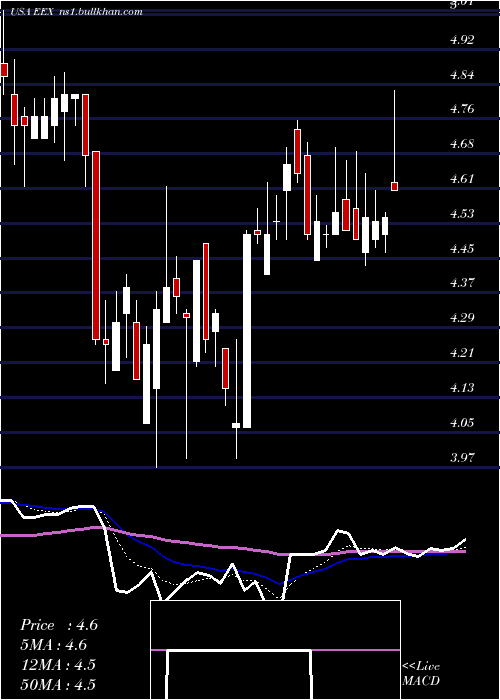Screen dimensions: 500x700
Task: Click the 4.21 price axis label
Action: point(462,353)
